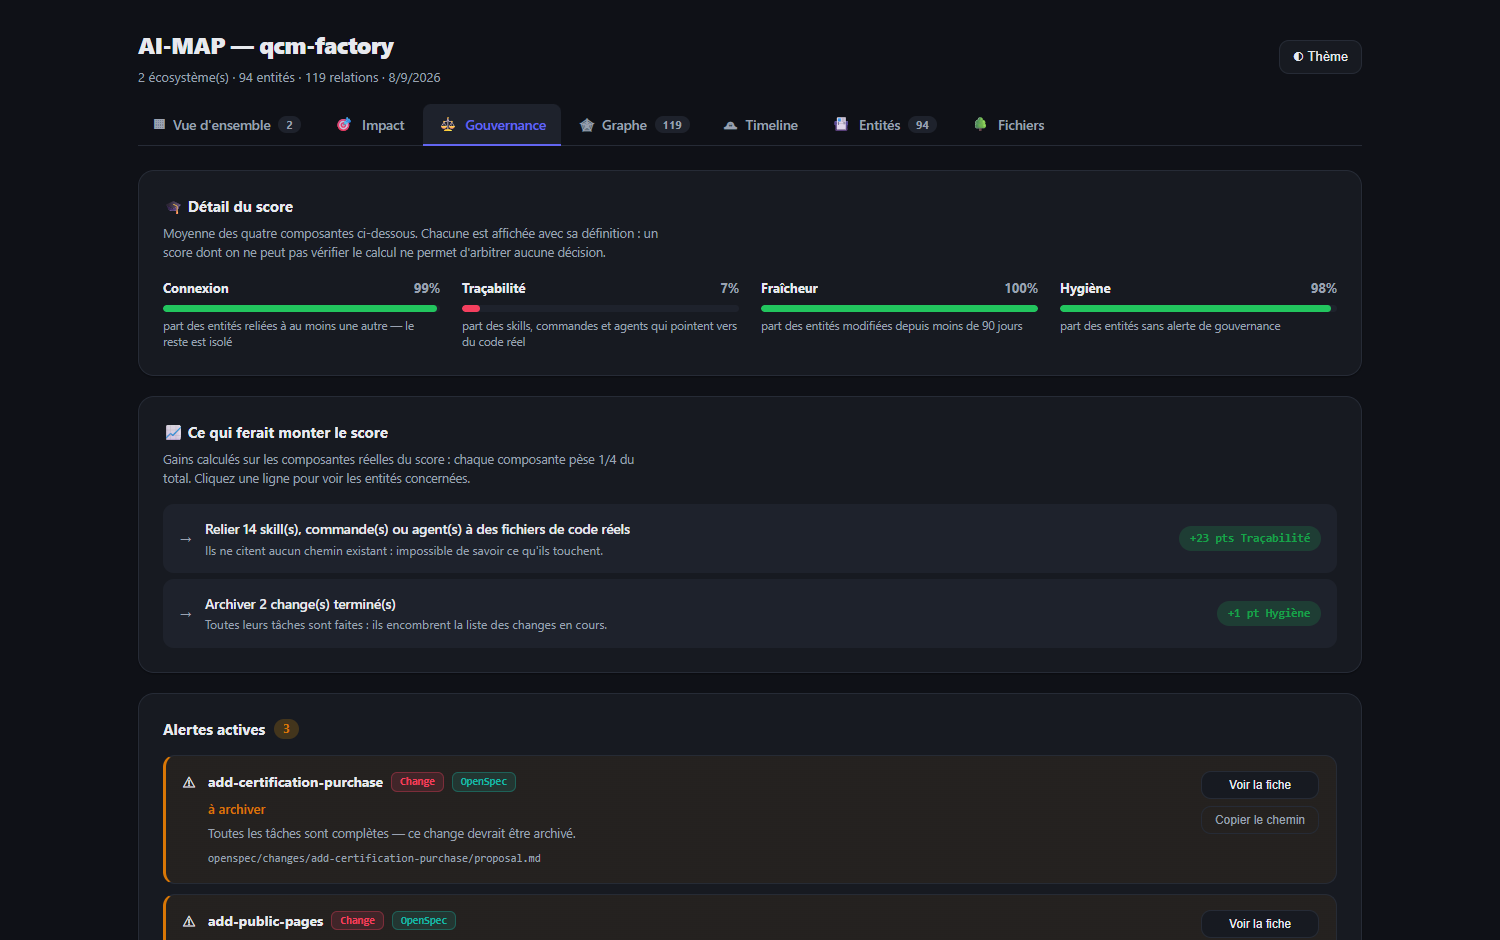
Task: Click the Vue d'ensemble count badge 2
Action: coord(289,125)
